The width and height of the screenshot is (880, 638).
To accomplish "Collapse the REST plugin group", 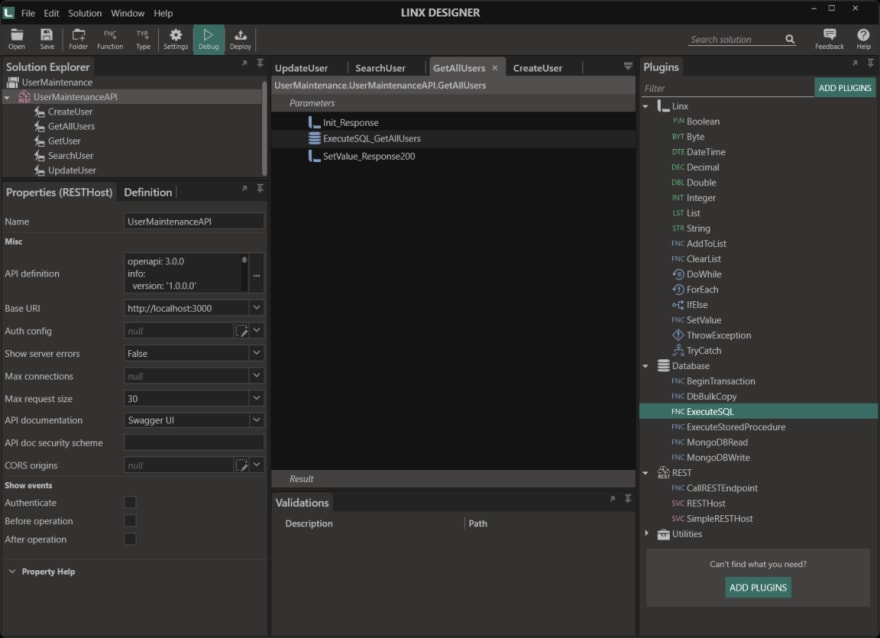I will [x=646, y=473].
